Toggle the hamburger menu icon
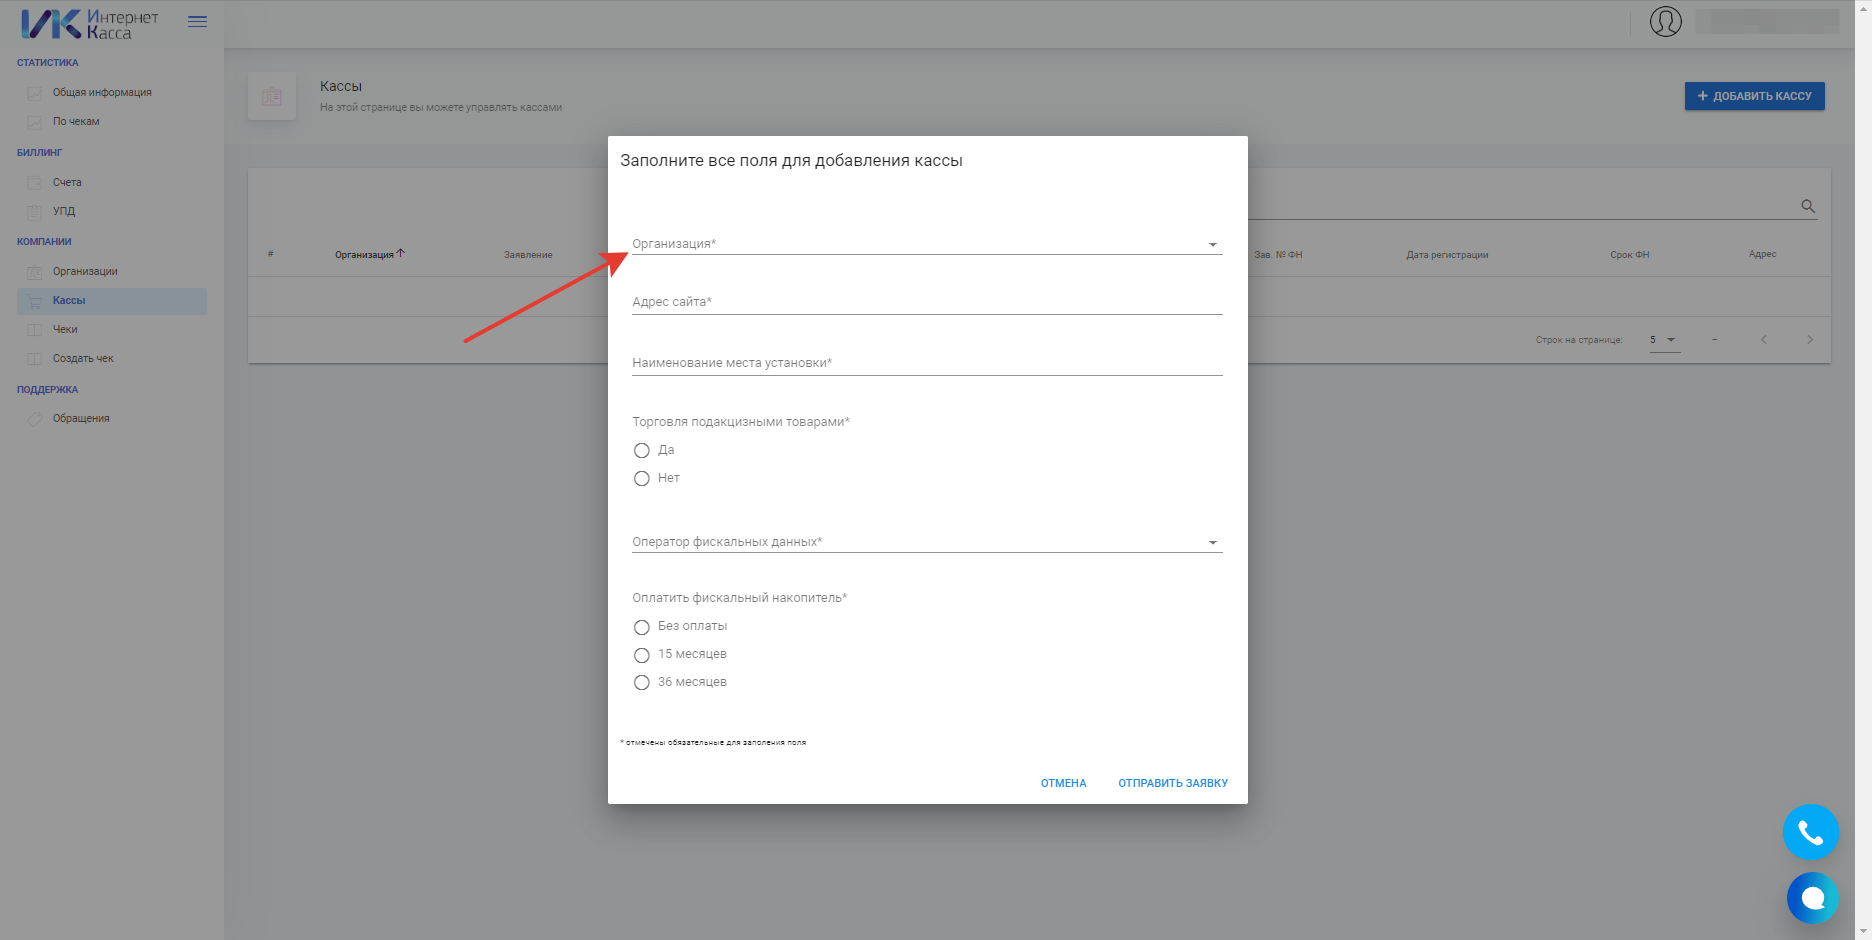Screen dimensions: 1872x940 [197, 22]
